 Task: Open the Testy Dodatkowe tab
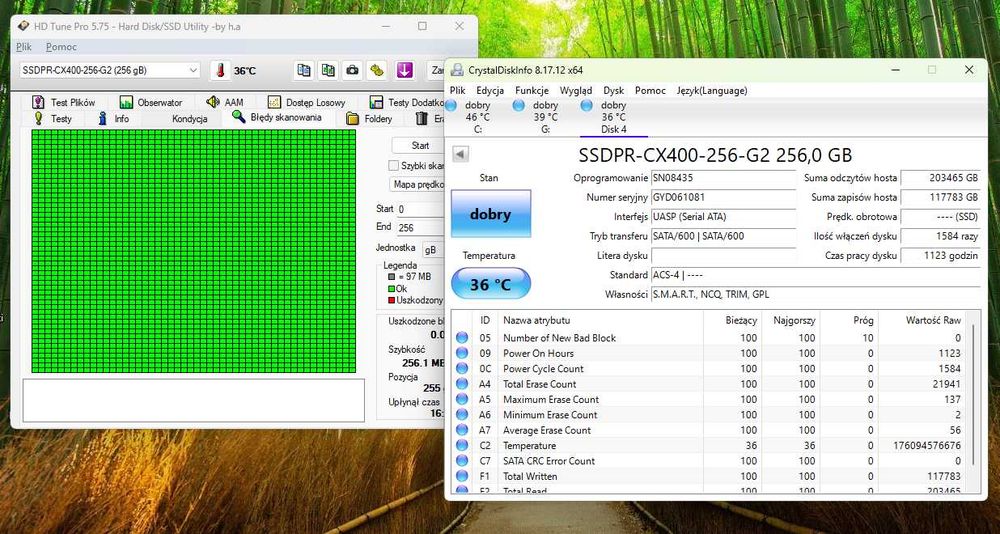pos(407,102)
